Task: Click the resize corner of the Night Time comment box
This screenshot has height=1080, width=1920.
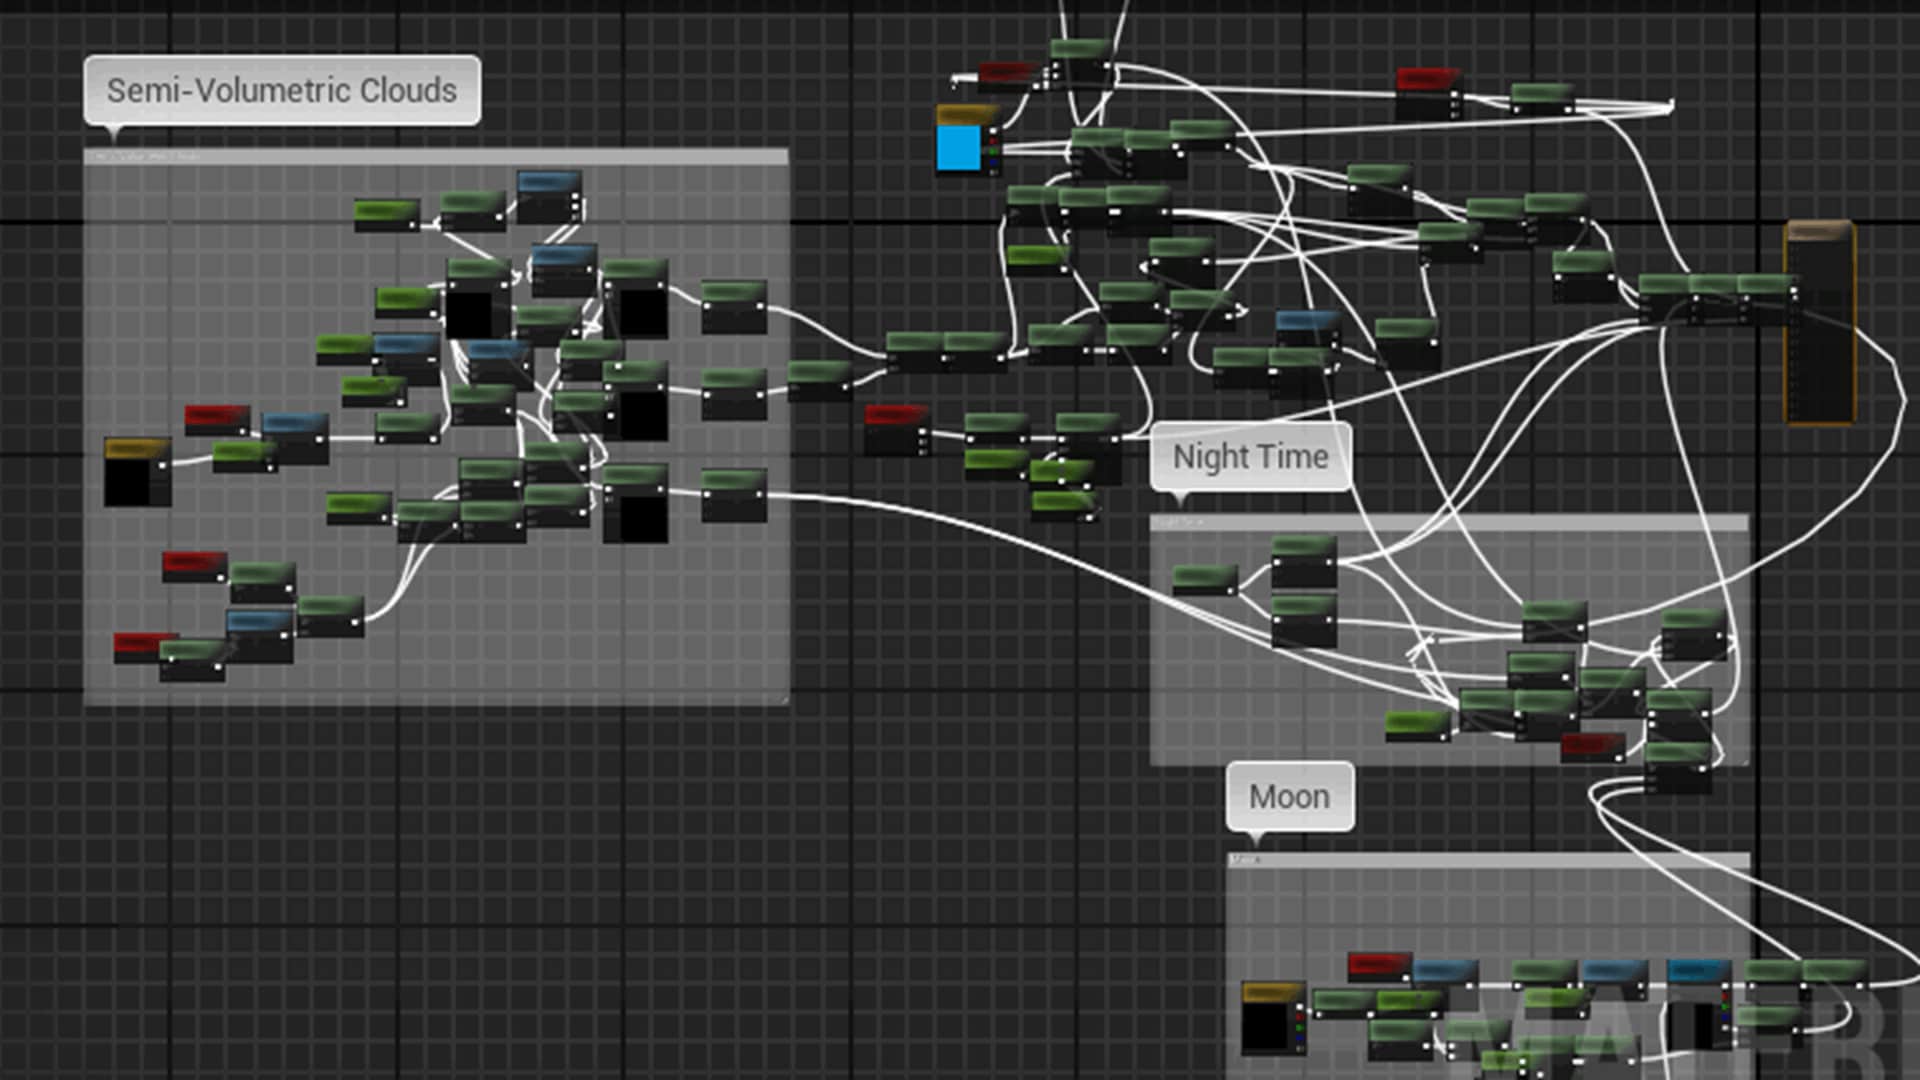Action: 1744,761
